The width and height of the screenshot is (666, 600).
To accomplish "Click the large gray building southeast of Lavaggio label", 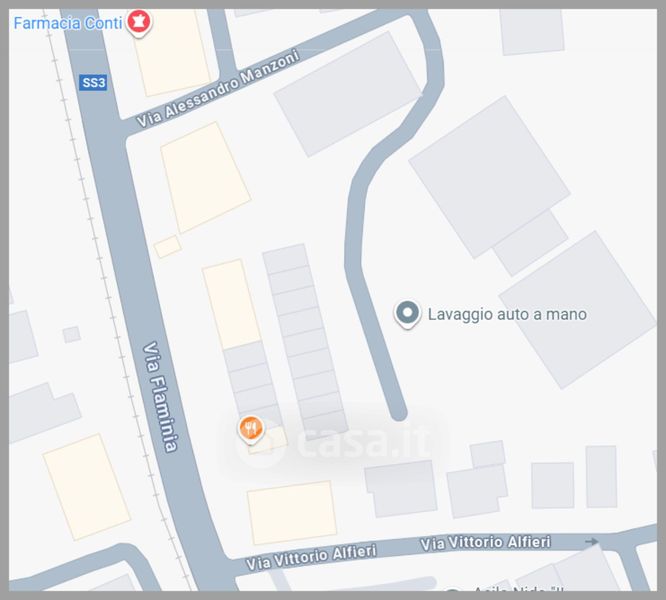I will coord(578,310).
